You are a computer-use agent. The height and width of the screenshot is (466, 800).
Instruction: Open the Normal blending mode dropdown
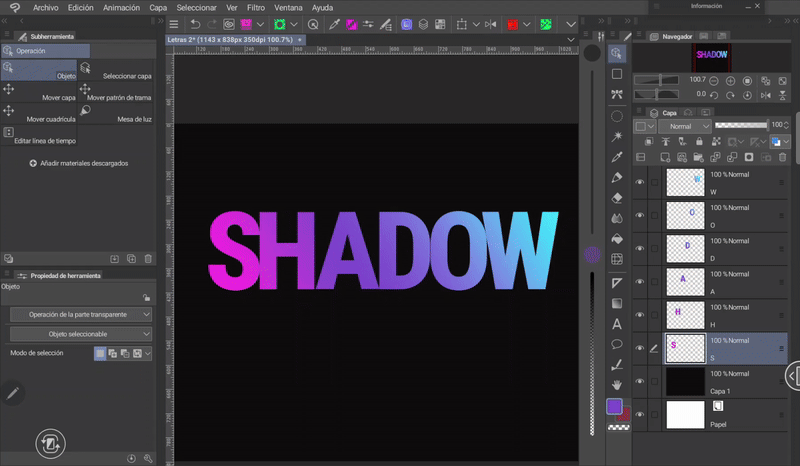(686, 127)
